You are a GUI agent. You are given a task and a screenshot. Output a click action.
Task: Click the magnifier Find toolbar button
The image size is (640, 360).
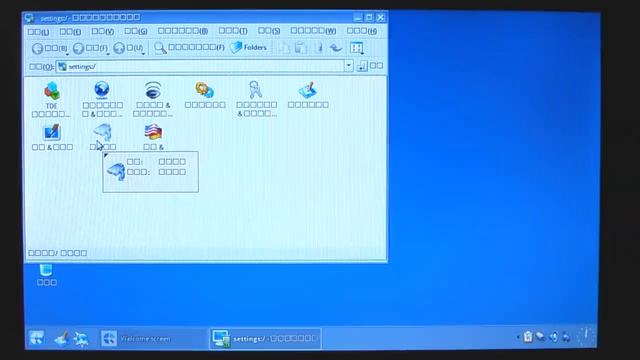point(189,48)
